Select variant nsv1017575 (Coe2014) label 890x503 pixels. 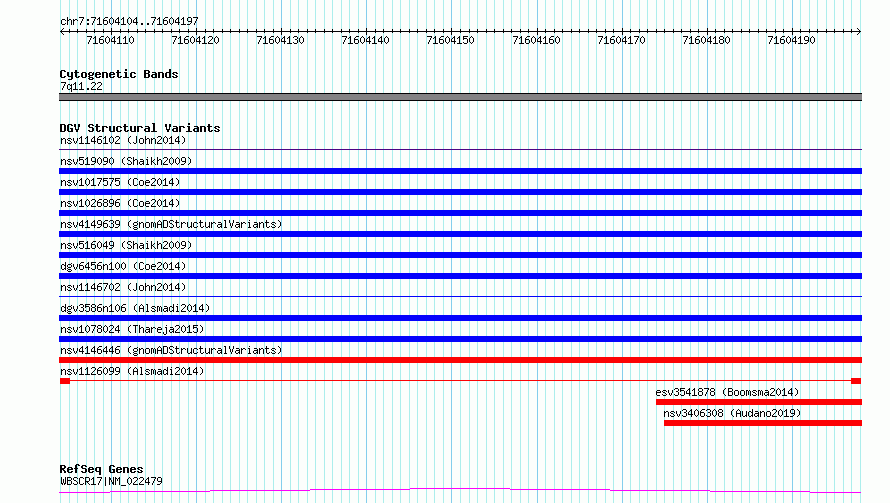coord(120,182)
